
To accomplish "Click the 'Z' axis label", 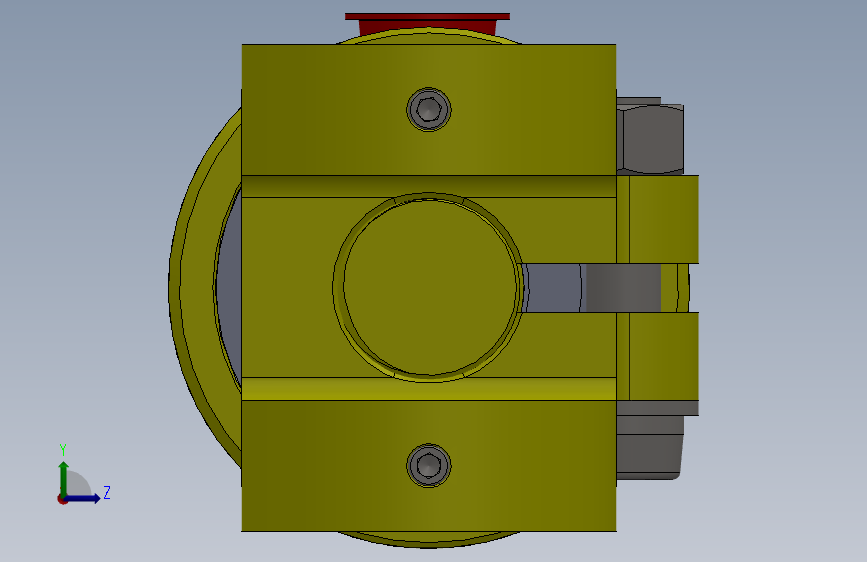I will tap(107, 492).
